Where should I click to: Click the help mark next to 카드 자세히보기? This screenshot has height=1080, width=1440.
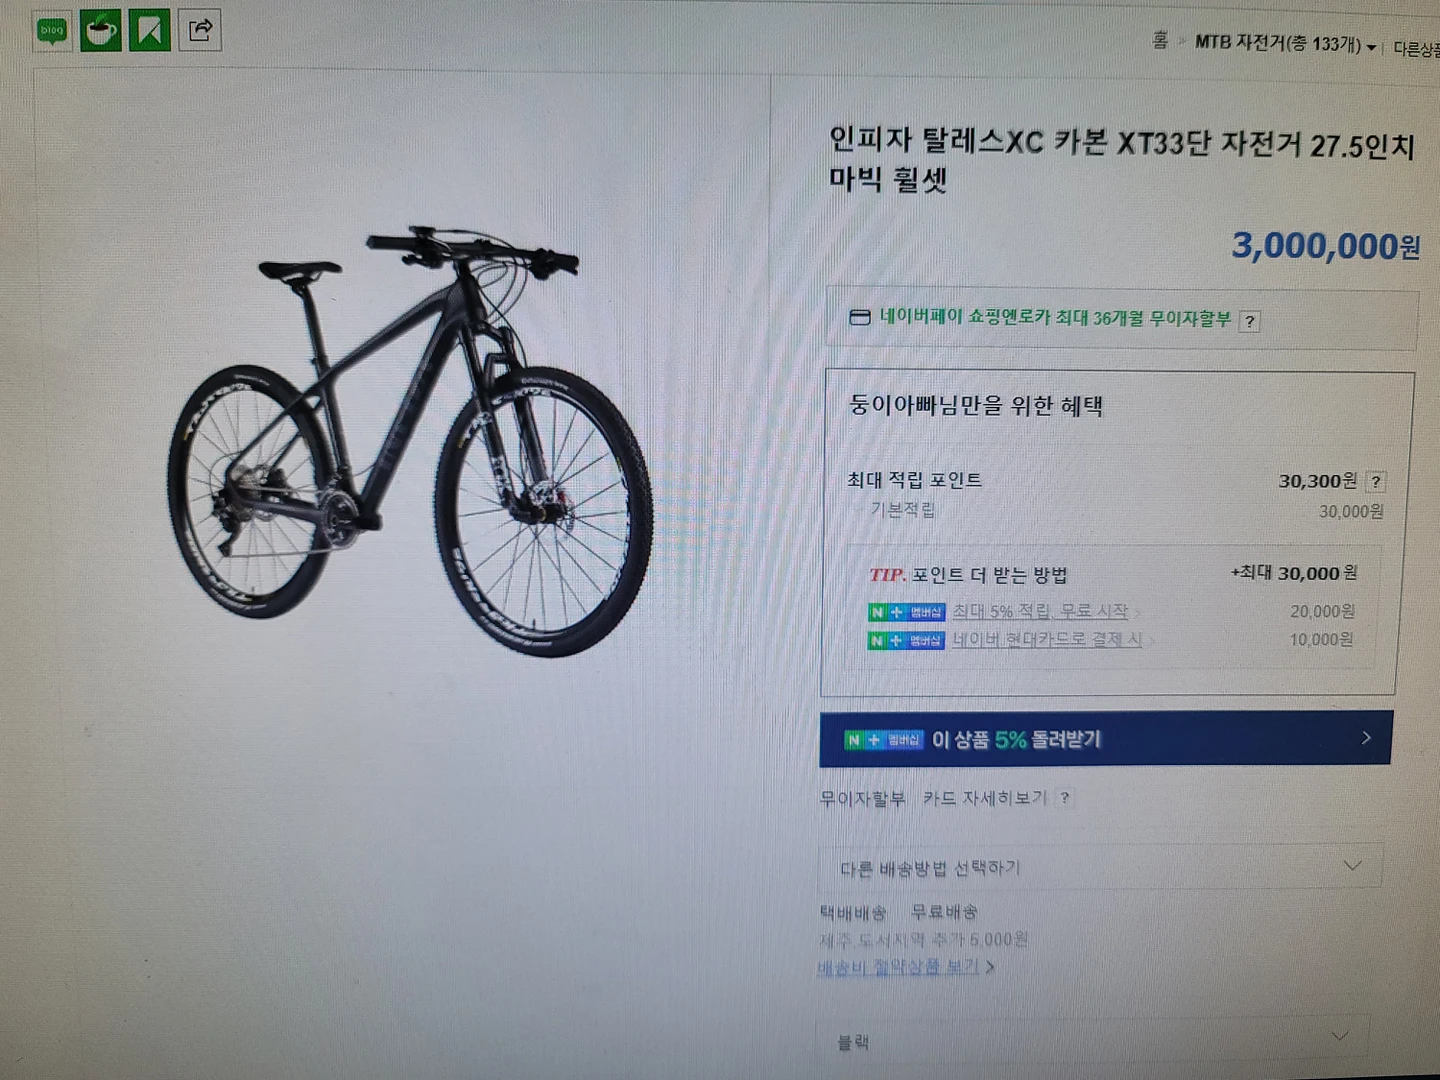[x=1064, y=798]
